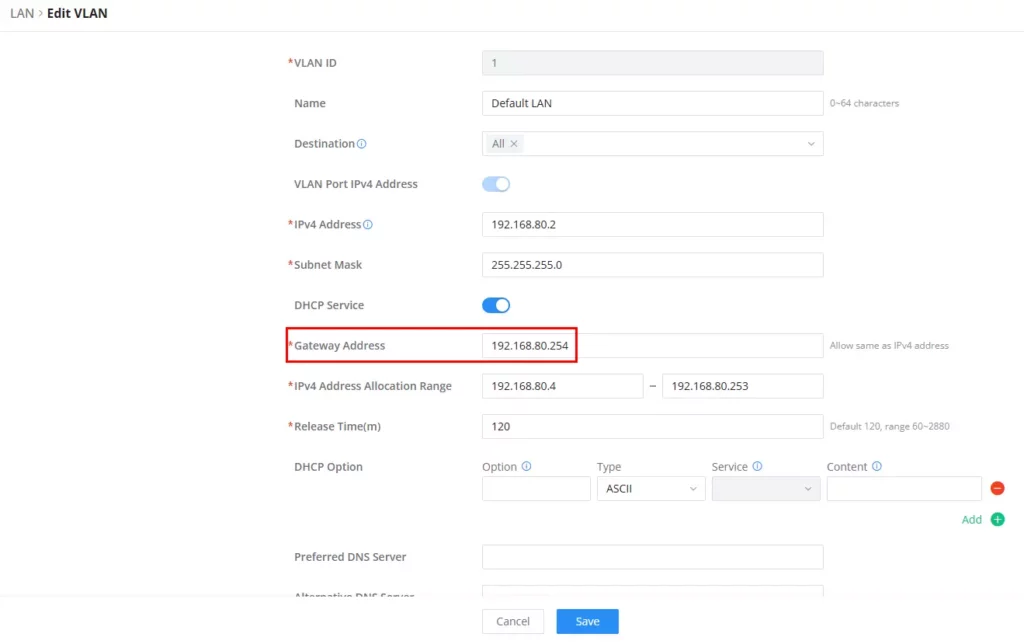The width and height of the screenshot is (1024, 644).
Task: Remove the All tag from Destination
Action: click(x=514, y=144)
